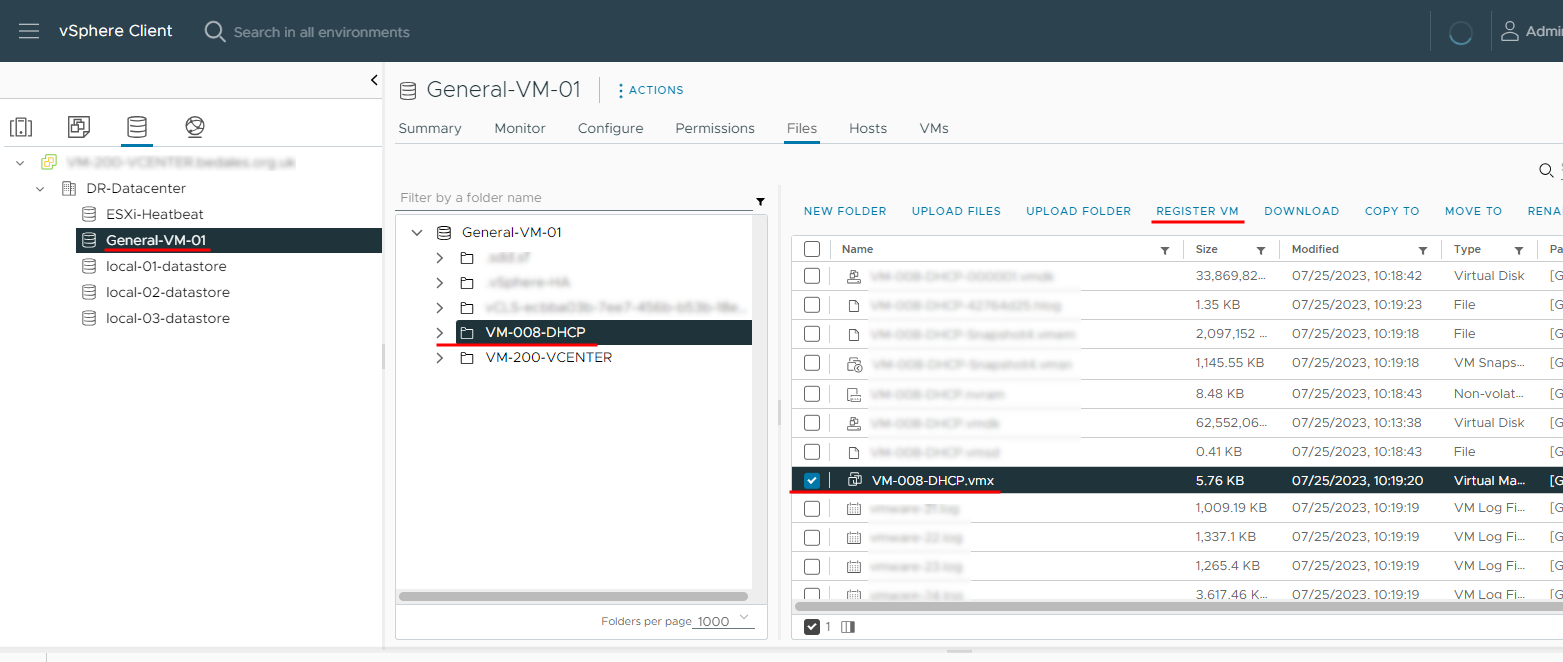Click the search magnifier icon in header
Screen dimensions: 1563x662
pos(214,31)
